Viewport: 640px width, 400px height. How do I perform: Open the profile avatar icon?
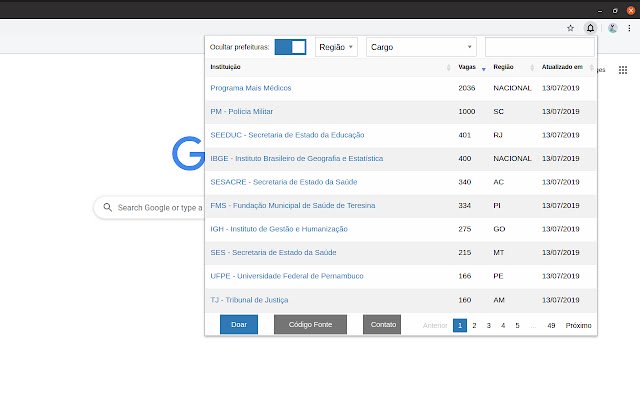pyautogui.click(x=612, y=28)
